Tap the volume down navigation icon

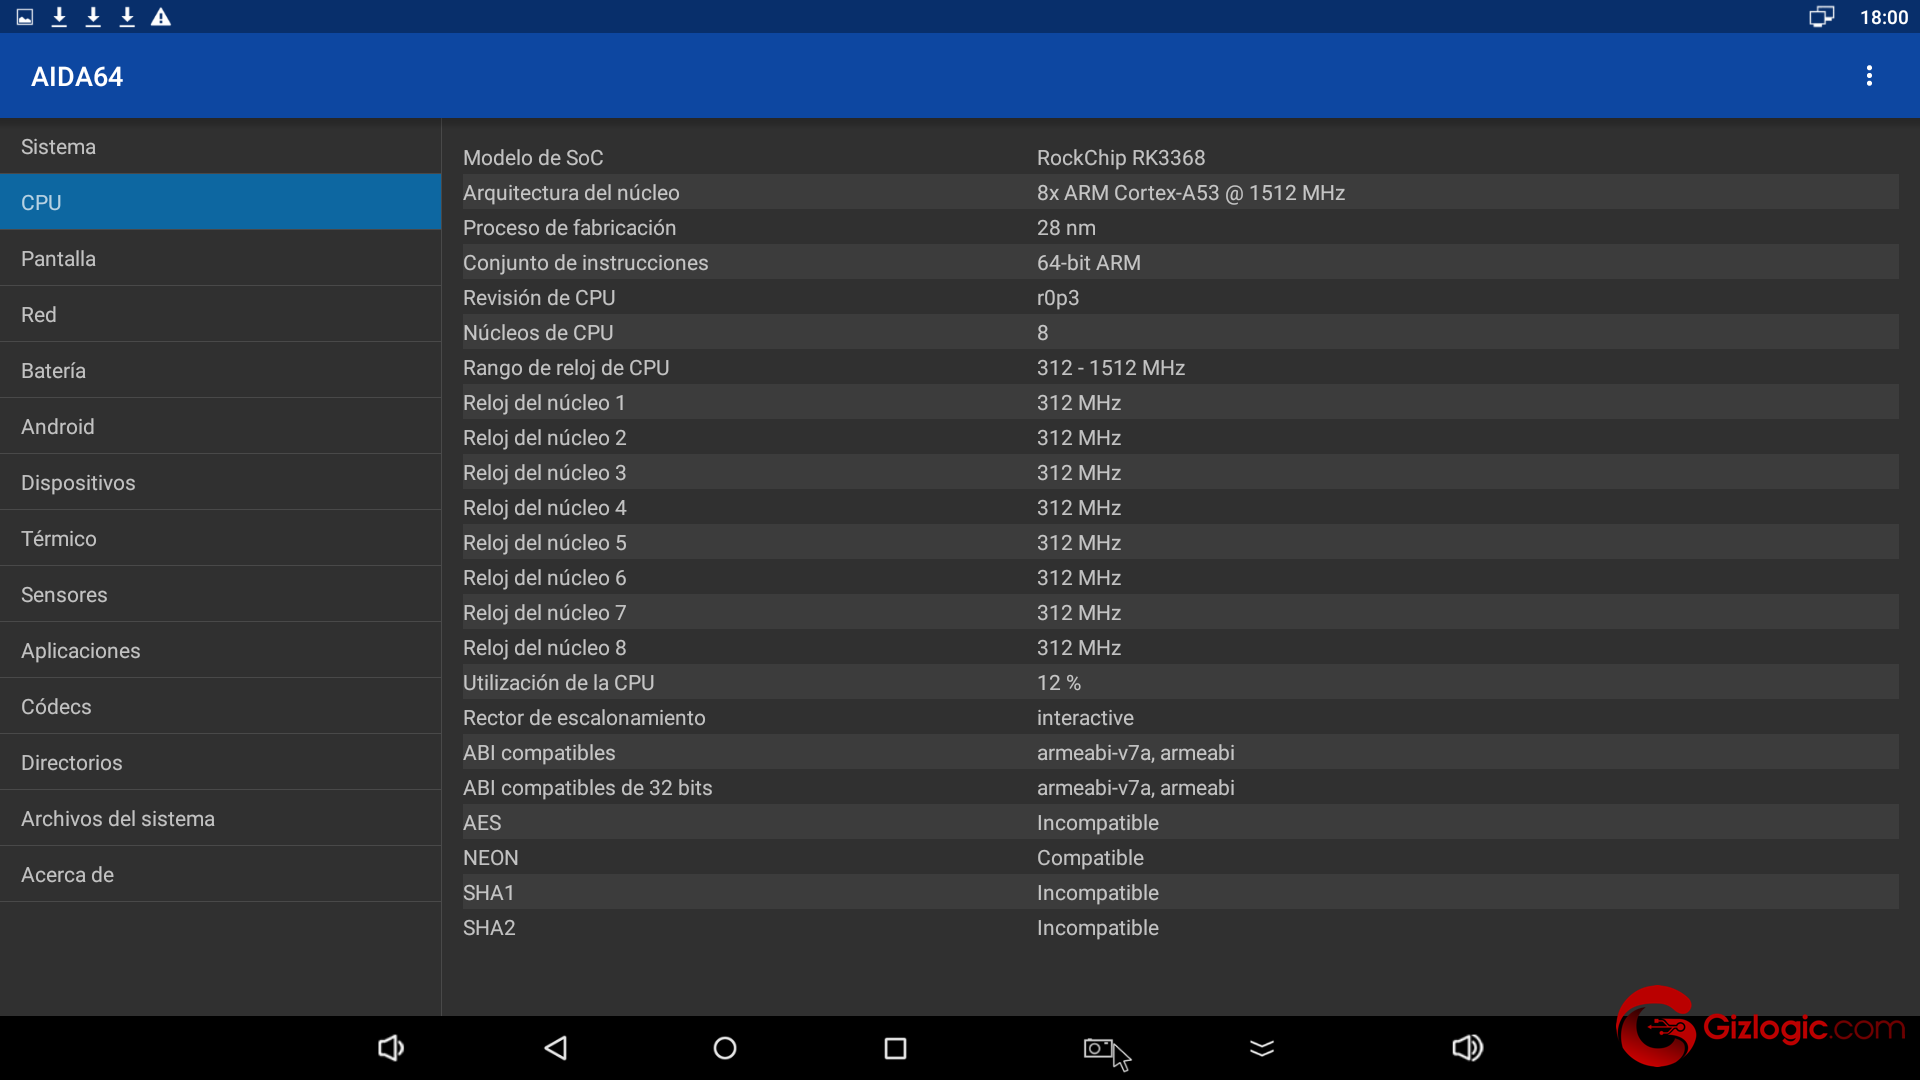tap(390, 1047)
